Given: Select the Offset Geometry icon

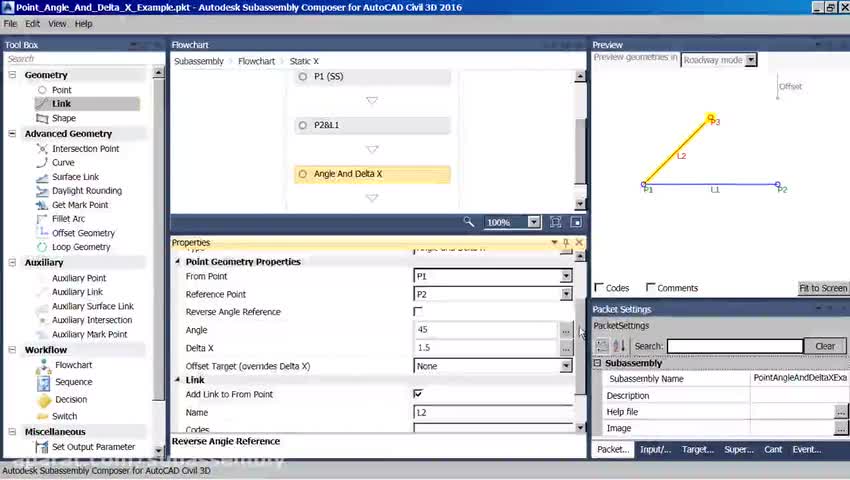Looking at the screenshot, I should 42,233.
